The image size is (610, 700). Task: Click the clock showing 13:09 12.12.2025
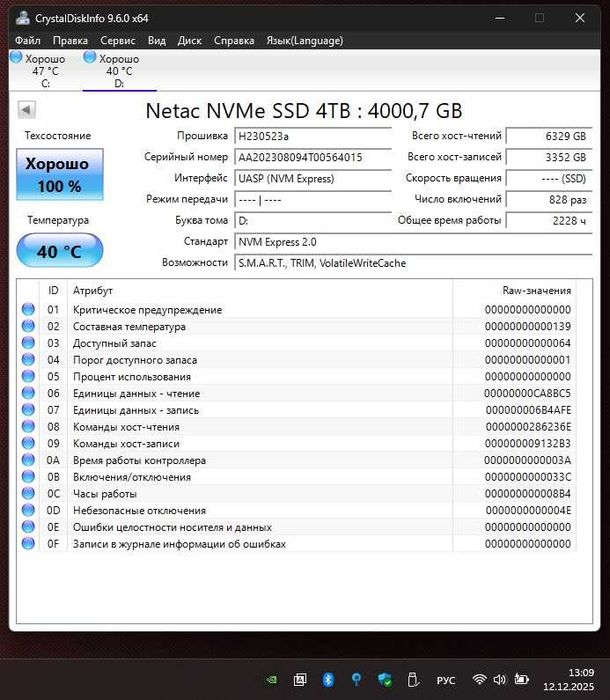coord(568,679)
